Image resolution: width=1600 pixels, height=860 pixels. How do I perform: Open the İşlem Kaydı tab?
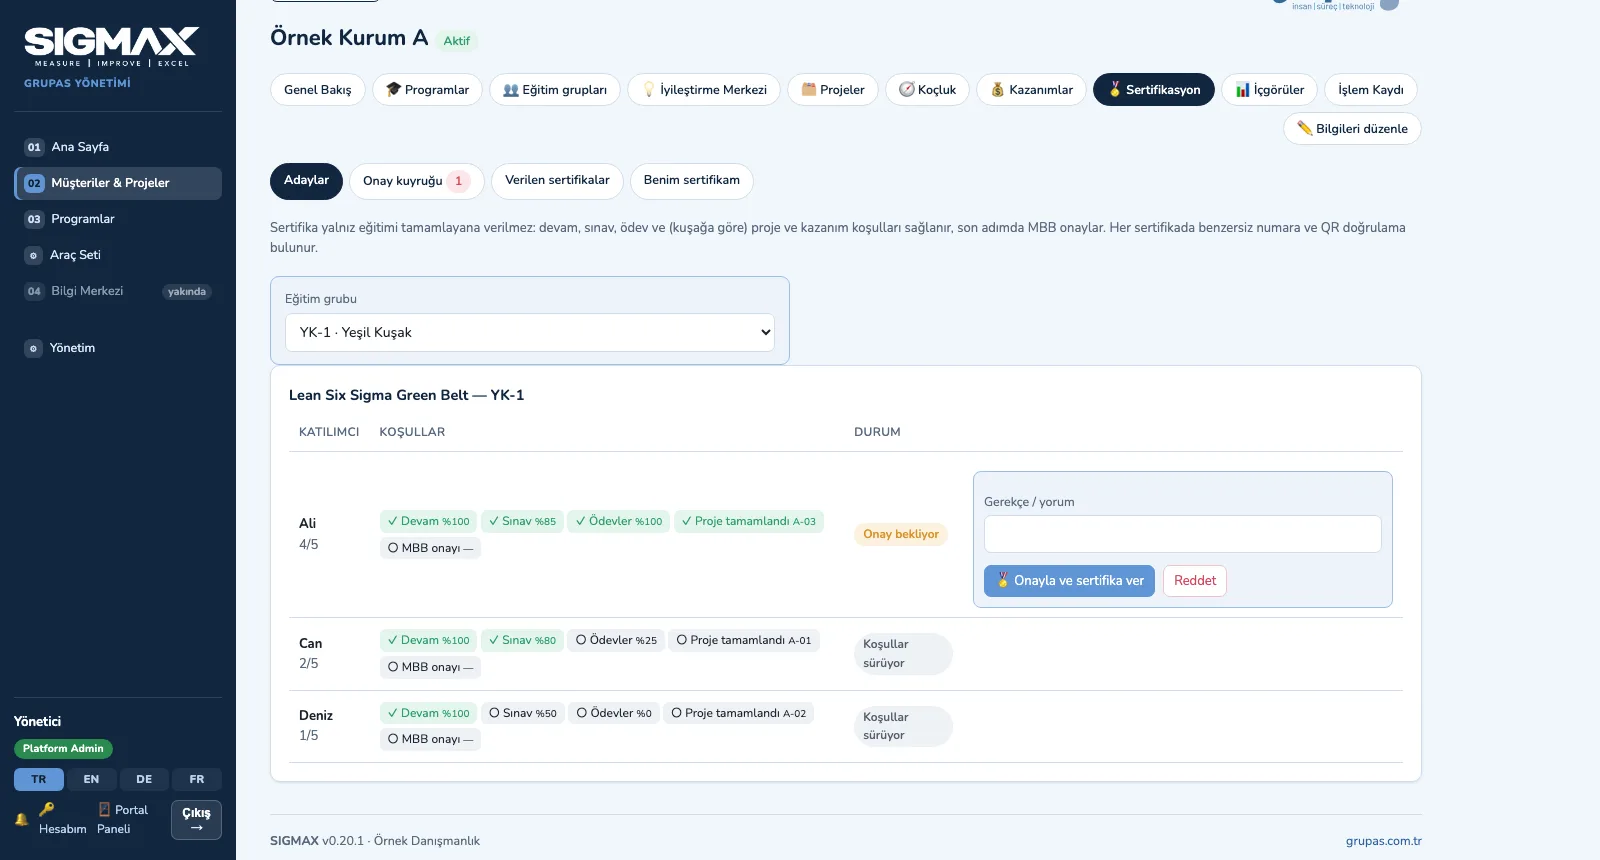click(x=1371, y=90)
